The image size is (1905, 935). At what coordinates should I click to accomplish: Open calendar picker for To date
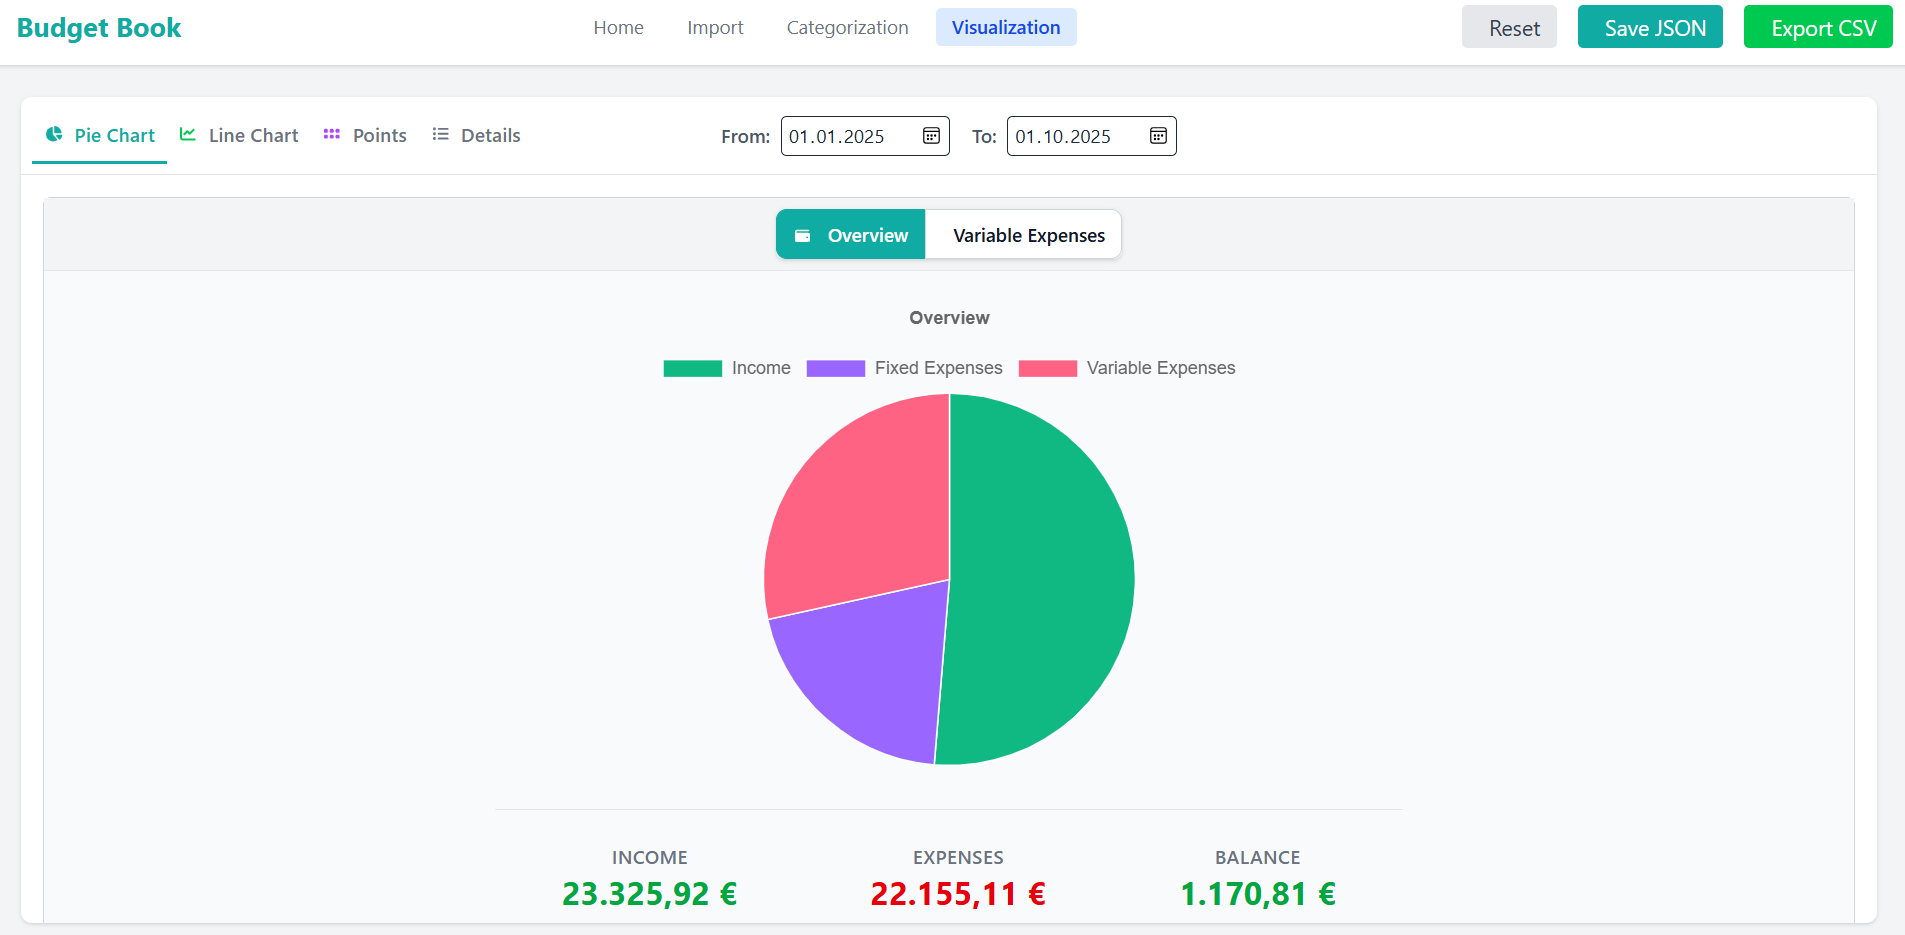1158,136
